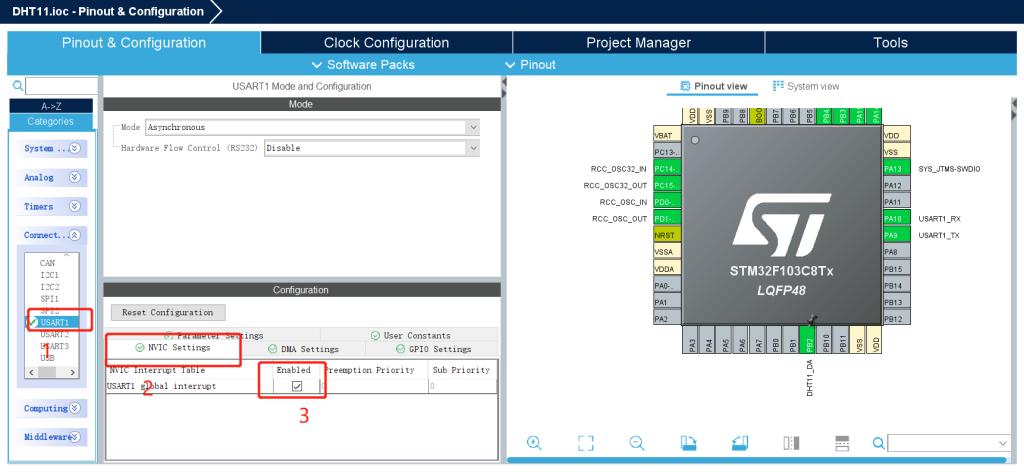Select pin PB2 on the chip
Viewport: 1024px width, 472px height.
[808, 339]
